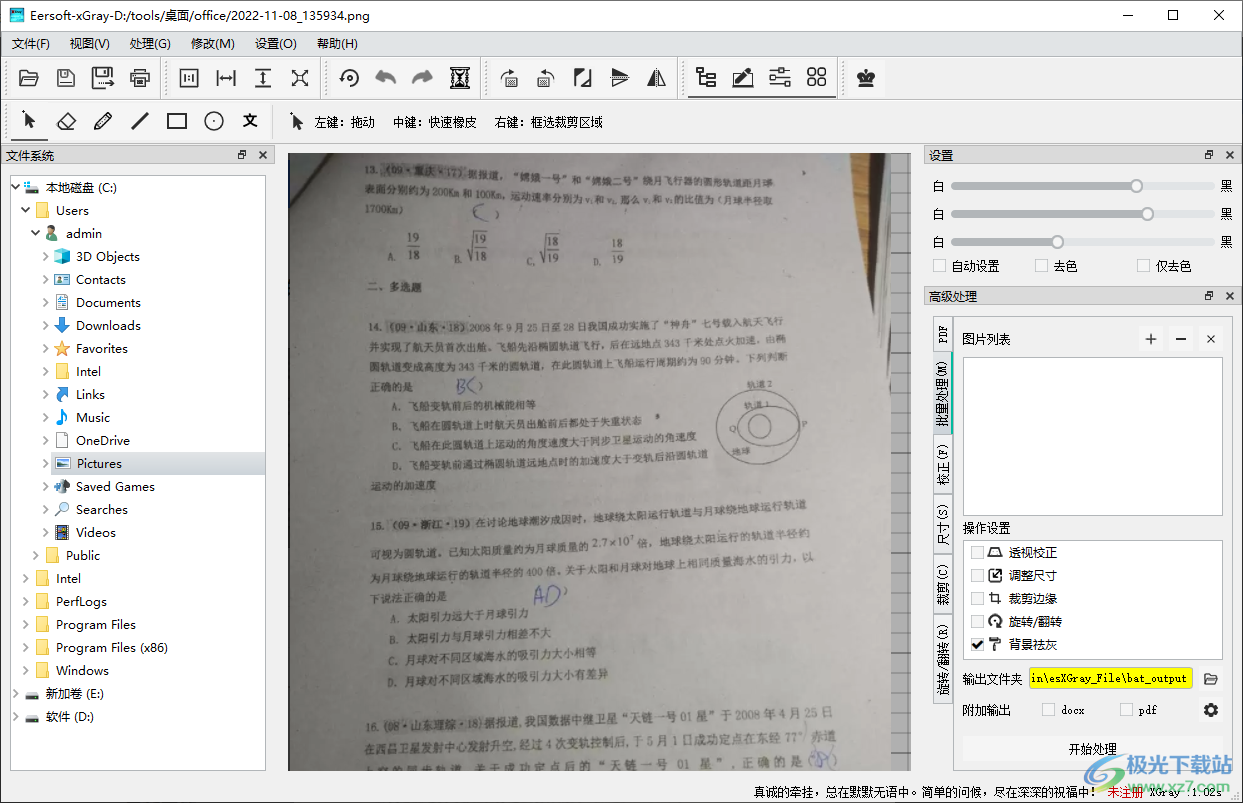The image size is (1243, 803).
Task: Expand the 新加卷 (E:) drive node
Action: click(16, 693)
